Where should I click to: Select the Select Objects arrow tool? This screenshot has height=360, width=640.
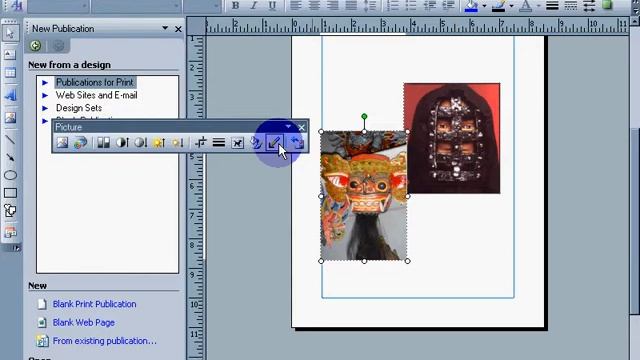tap(10, 33)
